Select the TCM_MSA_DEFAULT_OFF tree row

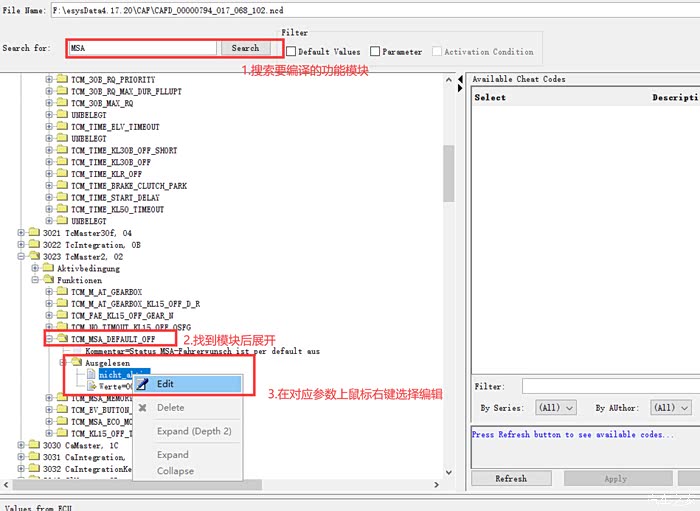(113, 339)
